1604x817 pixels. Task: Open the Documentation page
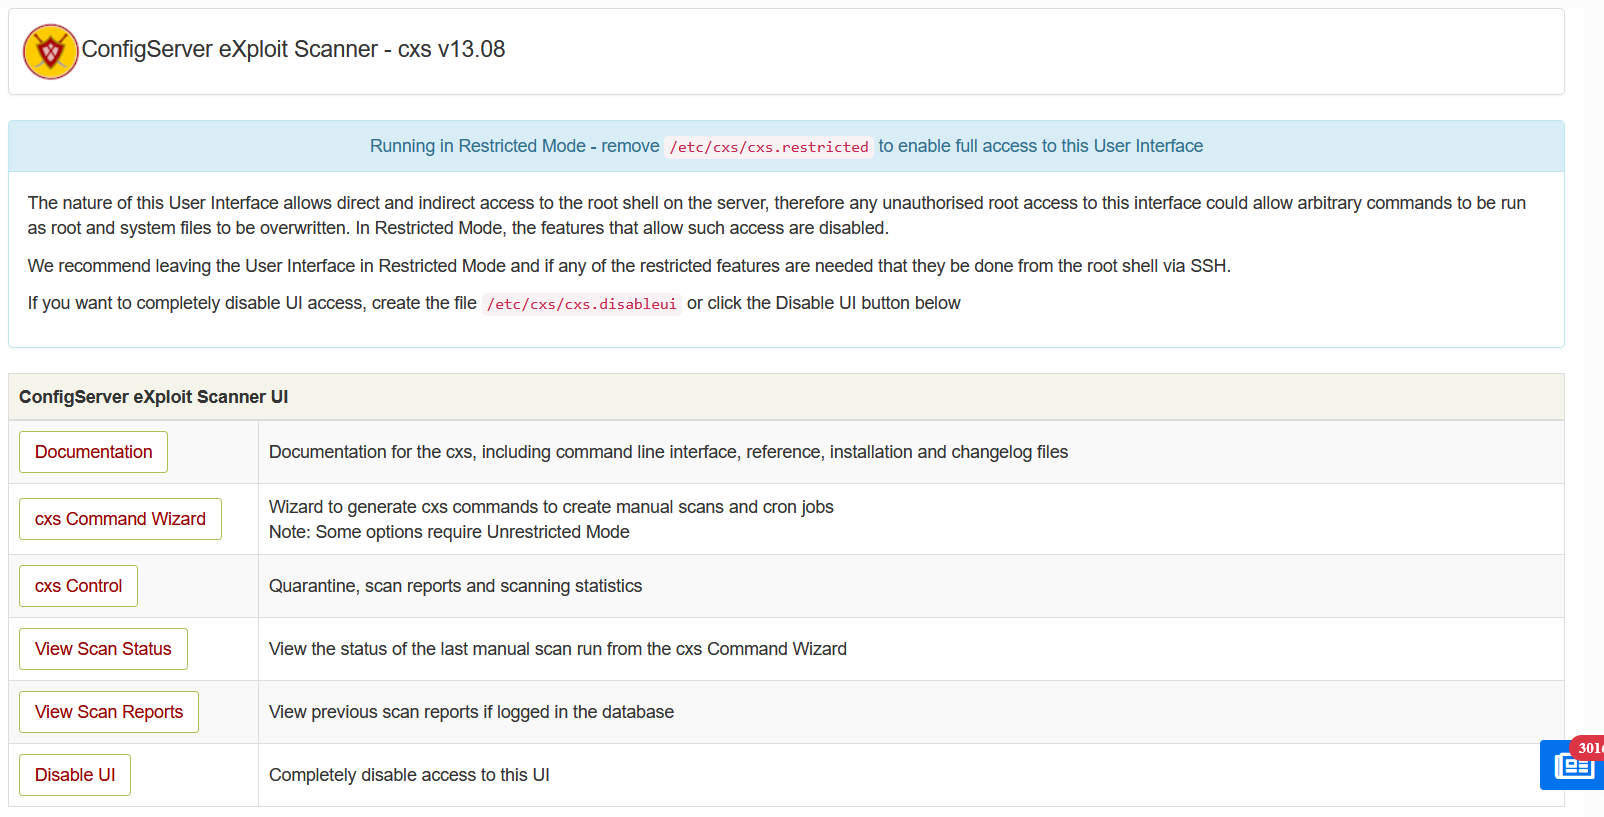tap(93, 452)
